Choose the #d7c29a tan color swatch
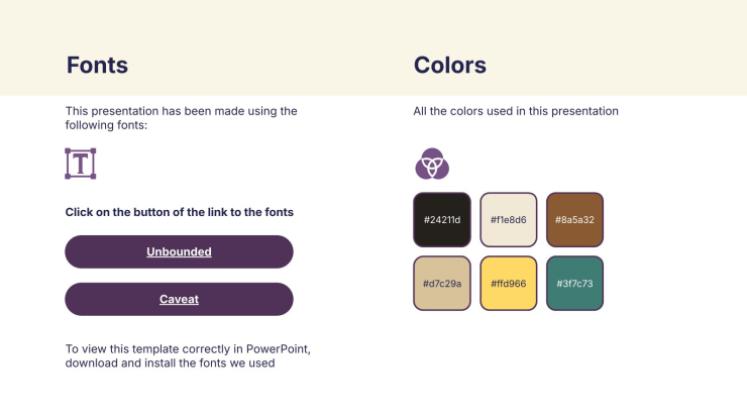The width and height of the screenshot is (747, 420). (442, 283)
